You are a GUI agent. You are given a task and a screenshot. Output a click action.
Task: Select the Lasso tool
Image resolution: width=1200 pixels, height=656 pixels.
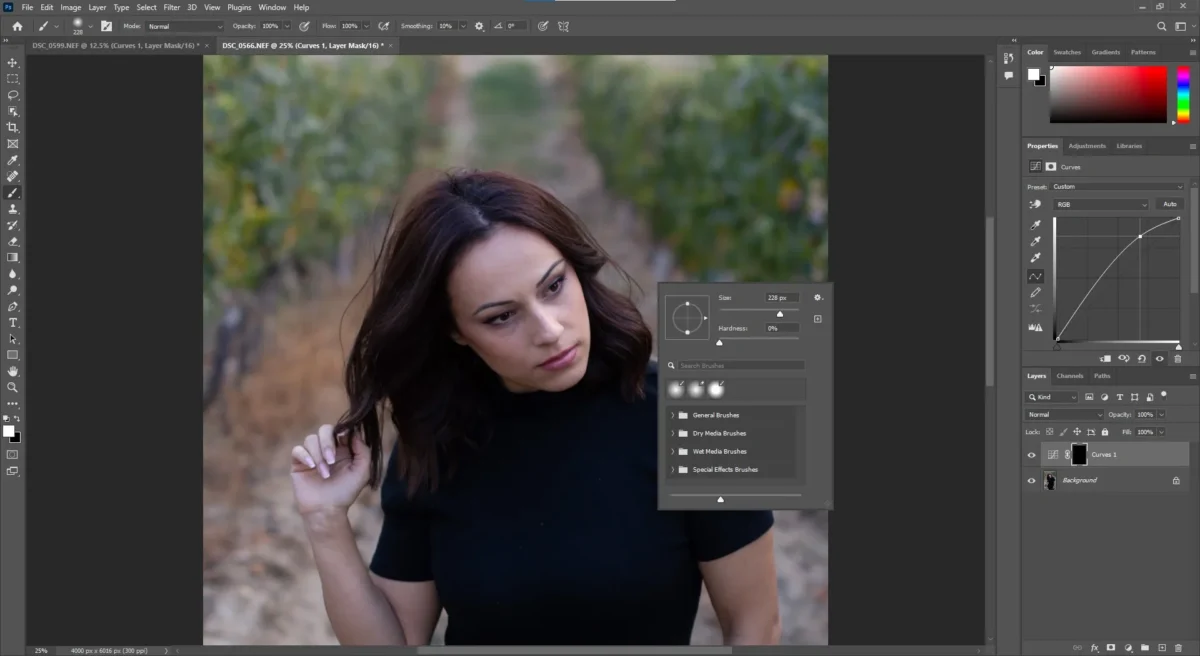point(13,95)
